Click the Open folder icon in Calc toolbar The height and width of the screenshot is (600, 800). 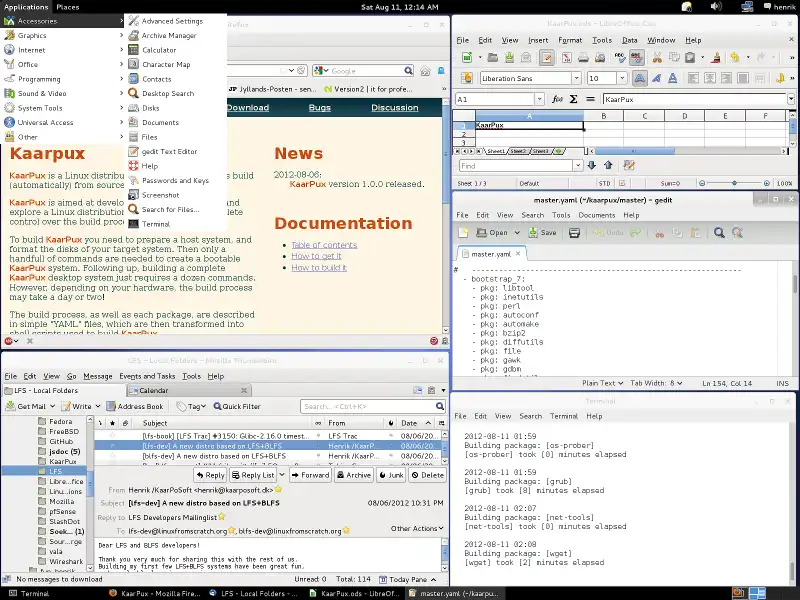pyautogui.click(x=492, y=58)
